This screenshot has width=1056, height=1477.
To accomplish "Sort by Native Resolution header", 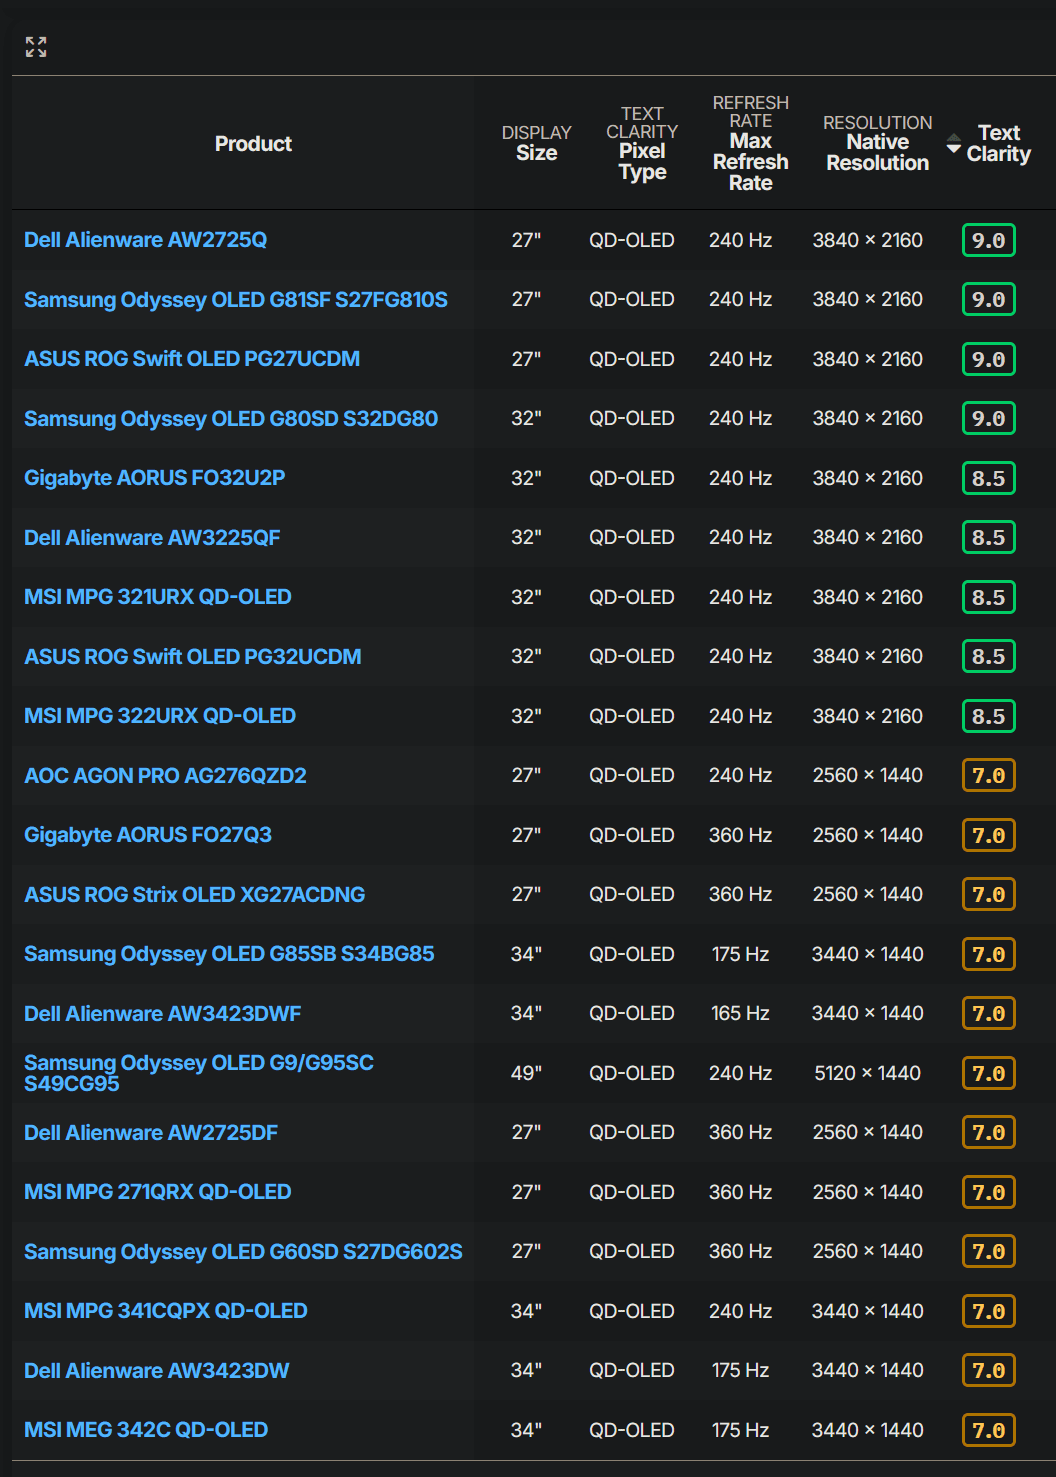I will tap(878, 143).
